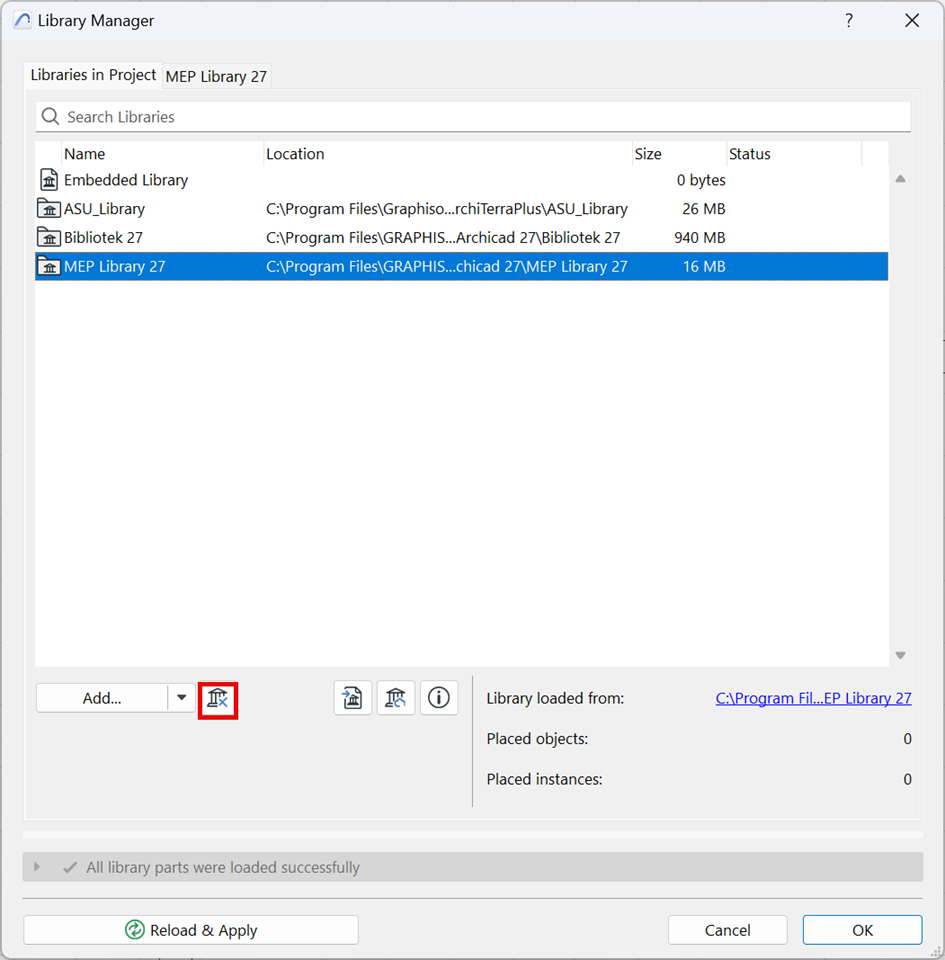Click the Placed instances label
945x960 pixels.
[545, 779]
